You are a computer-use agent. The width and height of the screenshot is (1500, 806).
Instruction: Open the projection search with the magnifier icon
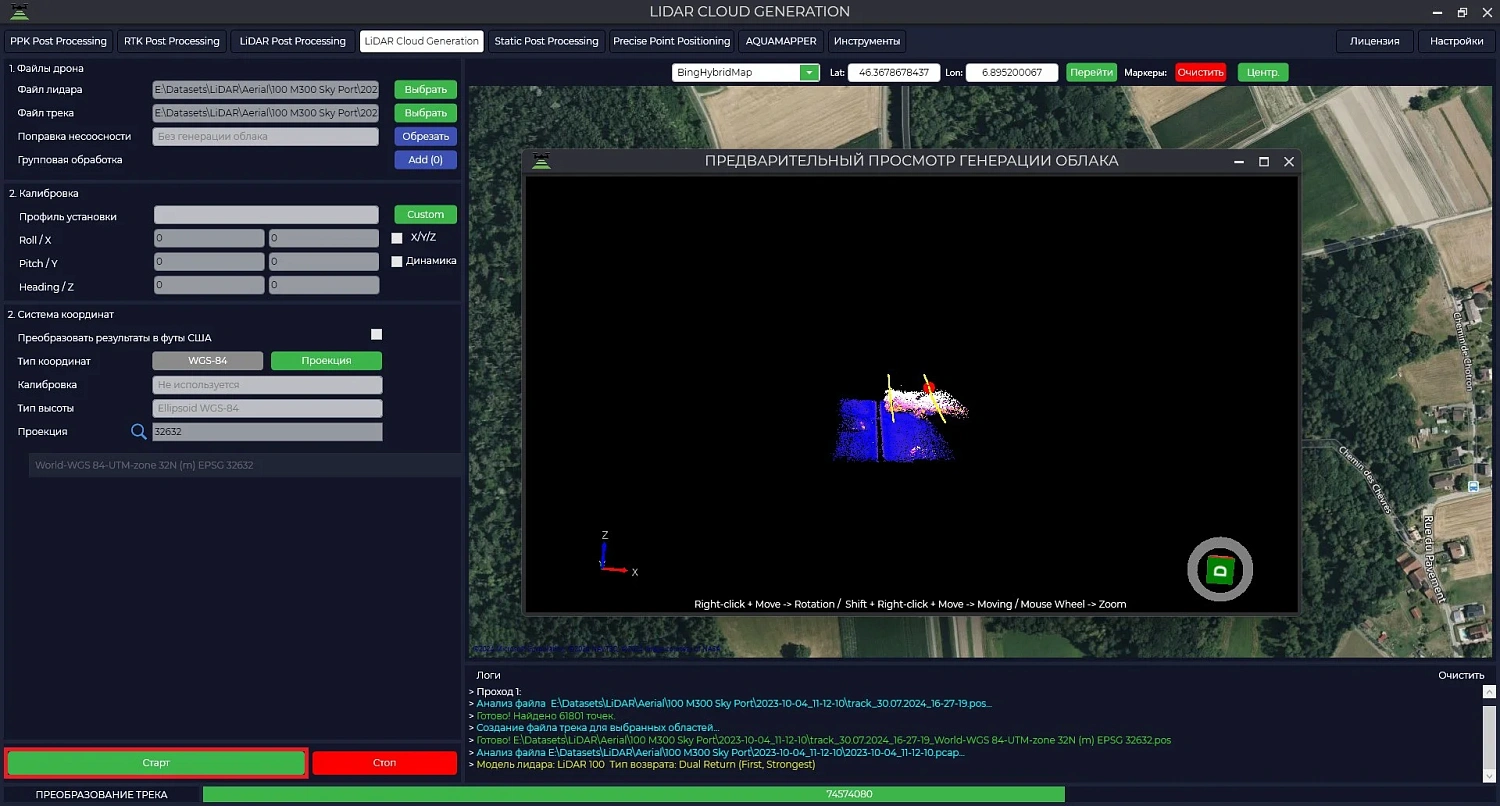point(138,431)
